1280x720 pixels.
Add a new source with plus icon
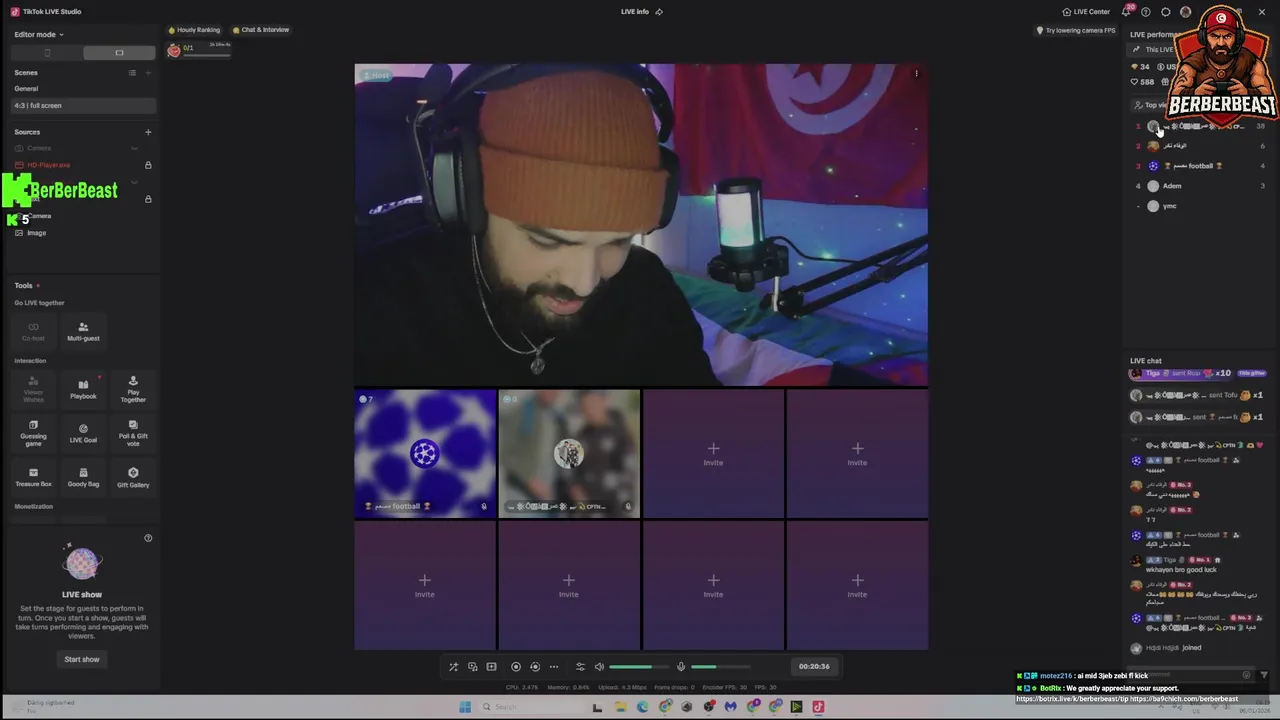[x=148, y=132]
